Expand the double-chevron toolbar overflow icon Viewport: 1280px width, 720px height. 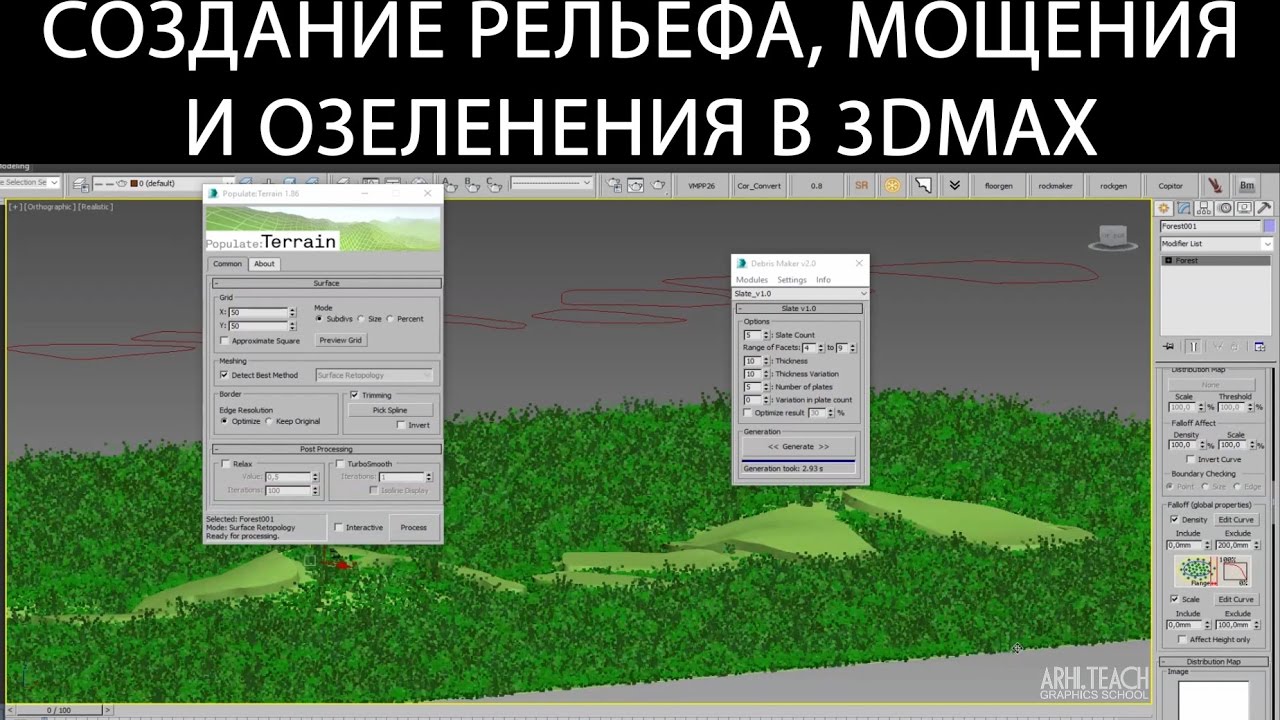coord(954,185)
